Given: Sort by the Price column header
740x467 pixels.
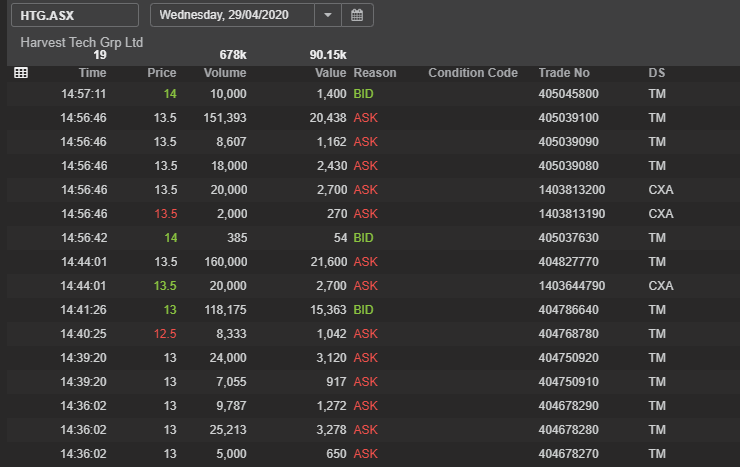Looking at the screenshot, I should coord(161,73).
